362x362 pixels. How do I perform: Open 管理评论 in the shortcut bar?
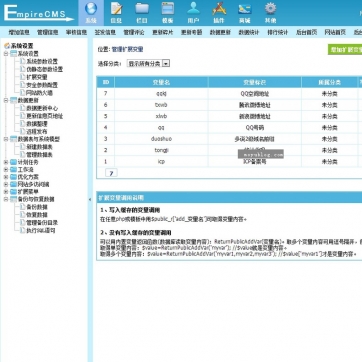134,32
